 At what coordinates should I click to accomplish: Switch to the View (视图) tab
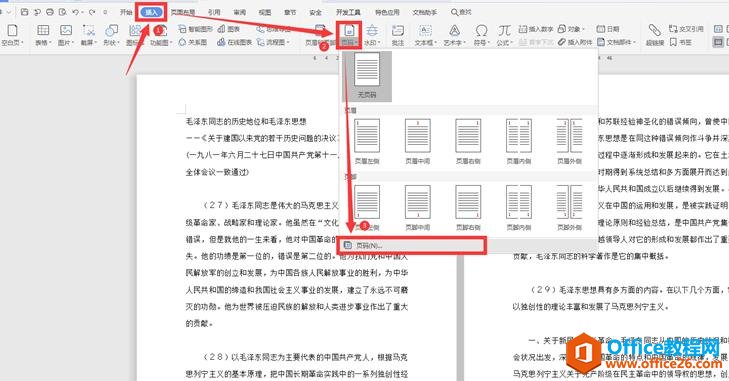[265, 12]
